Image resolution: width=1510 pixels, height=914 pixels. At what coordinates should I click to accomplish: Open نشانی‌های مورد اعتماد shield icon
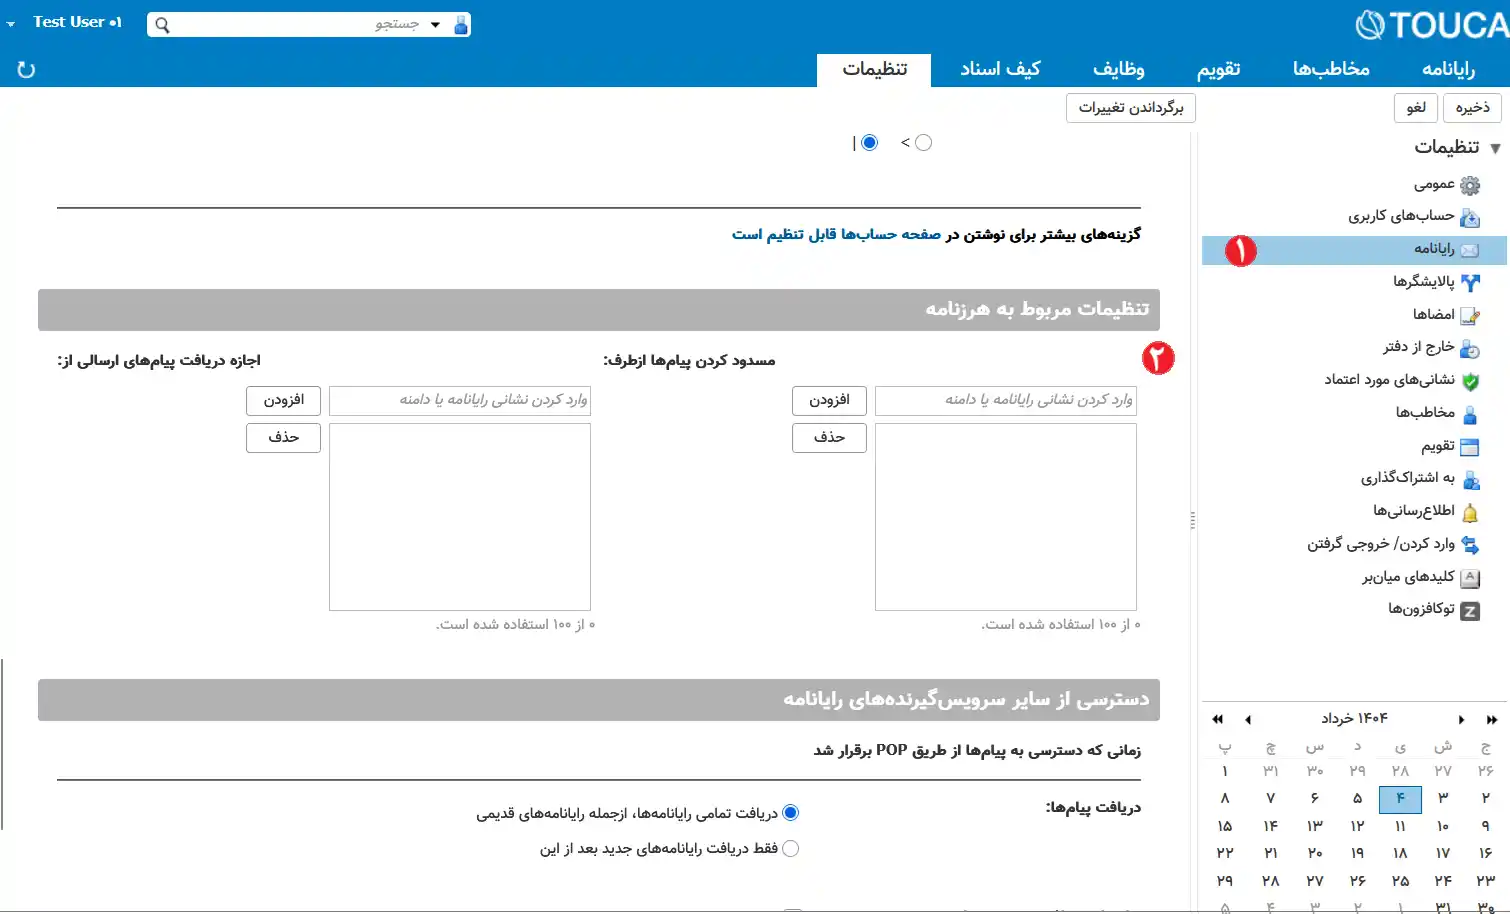pos(1469,381)
